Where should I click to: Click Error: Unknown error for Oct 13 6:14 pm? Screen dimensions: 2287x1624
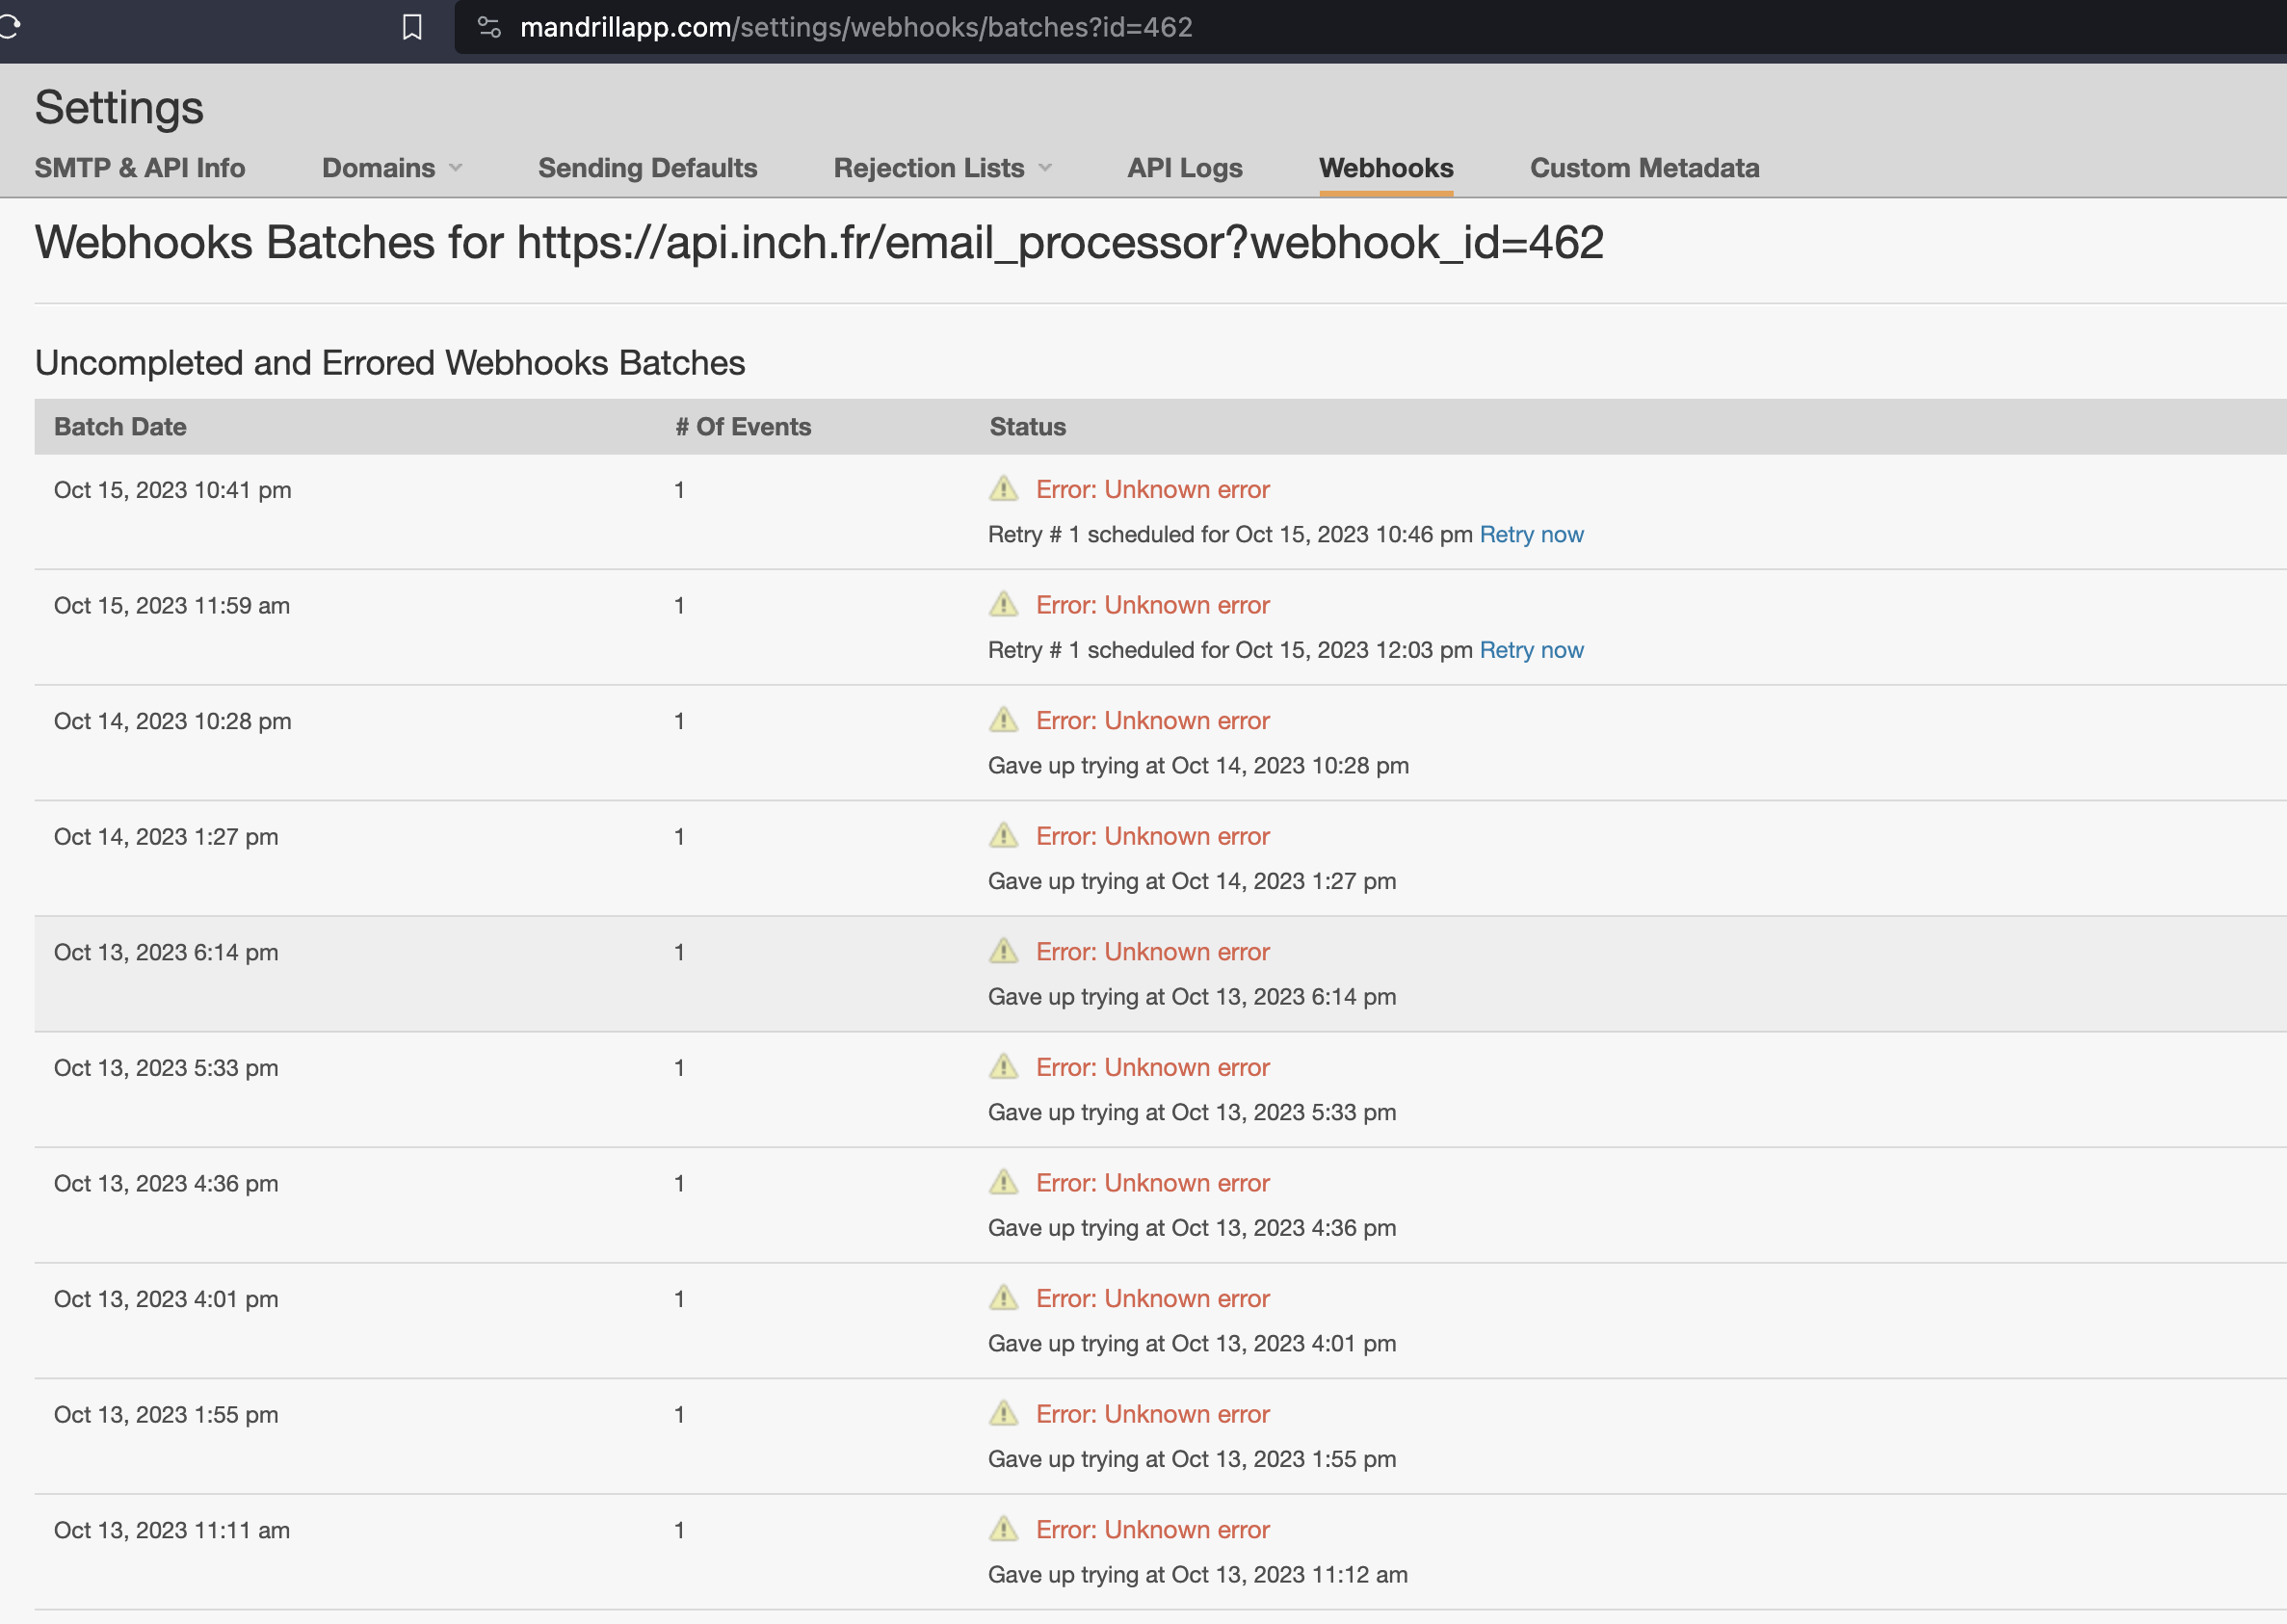[x=1152, y=951]
